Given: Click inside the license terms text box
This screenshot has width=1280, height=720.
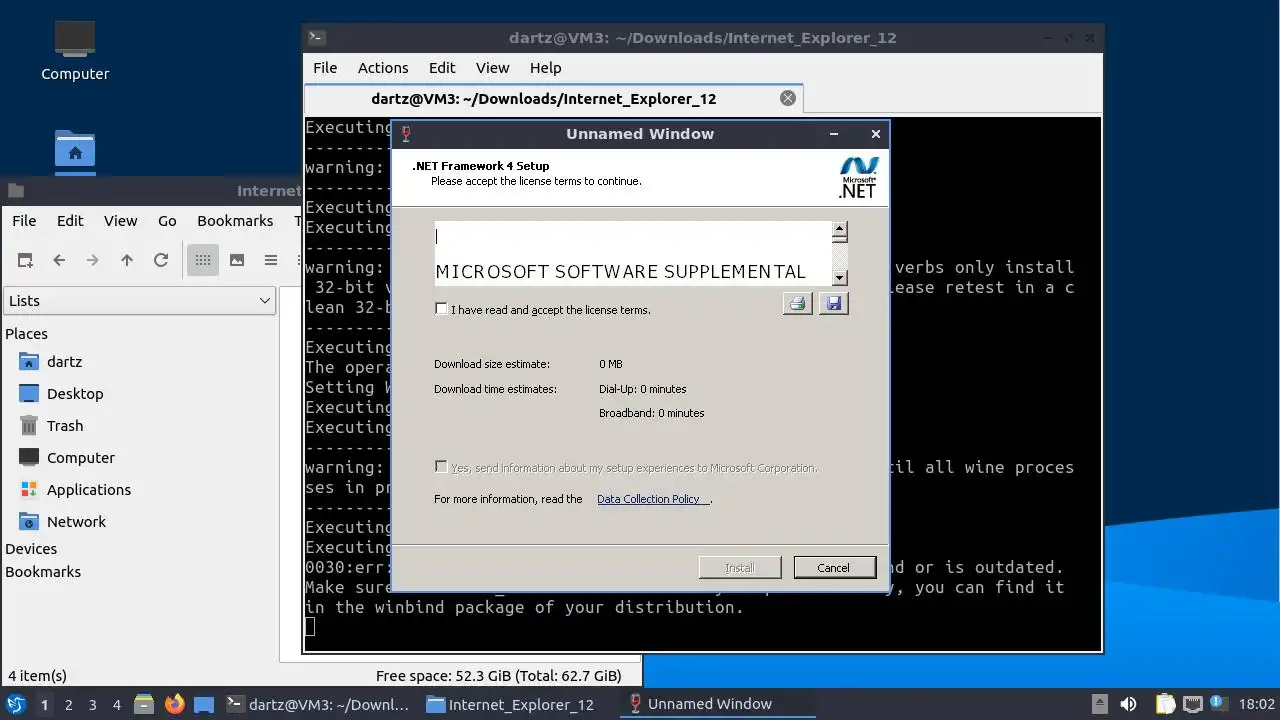Looking at the screenshot, I should point(633,254).
